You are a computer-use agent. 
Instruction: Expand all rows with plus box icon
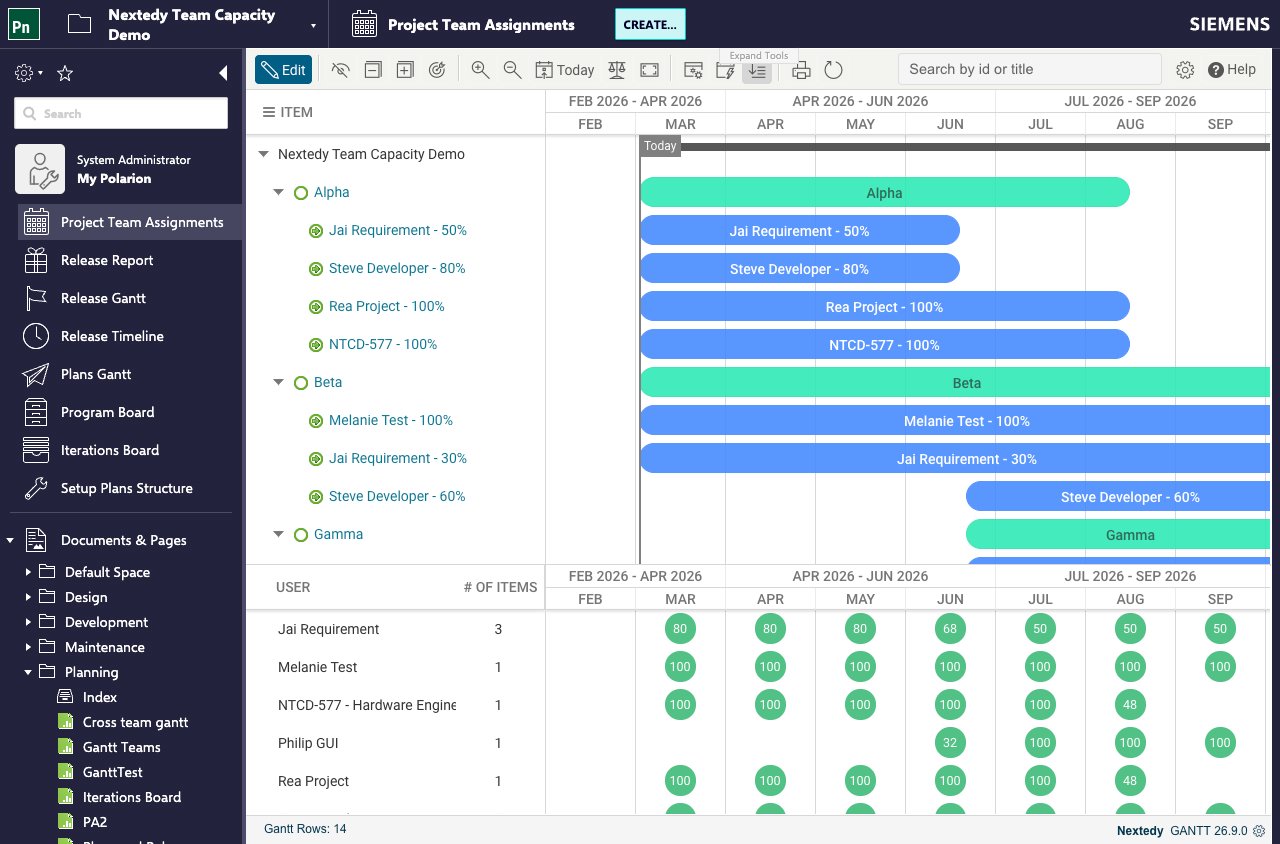pyautogui.click(x=404, y=70)
